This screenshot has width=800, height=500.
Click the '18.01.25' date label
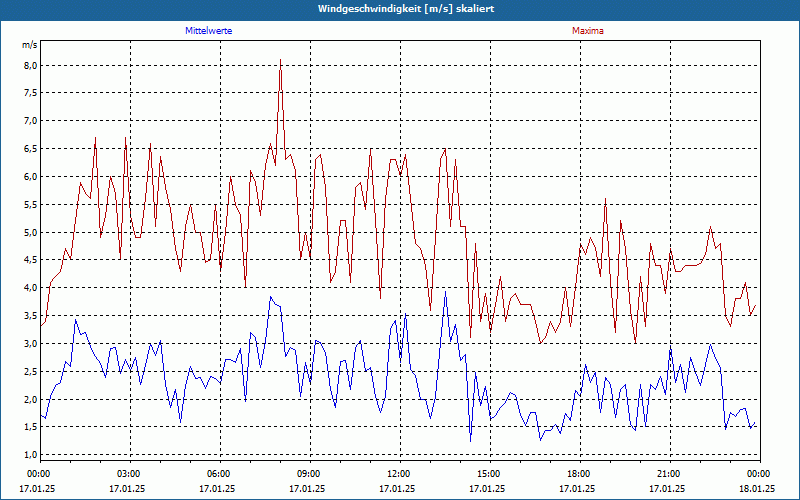point(757,489)
